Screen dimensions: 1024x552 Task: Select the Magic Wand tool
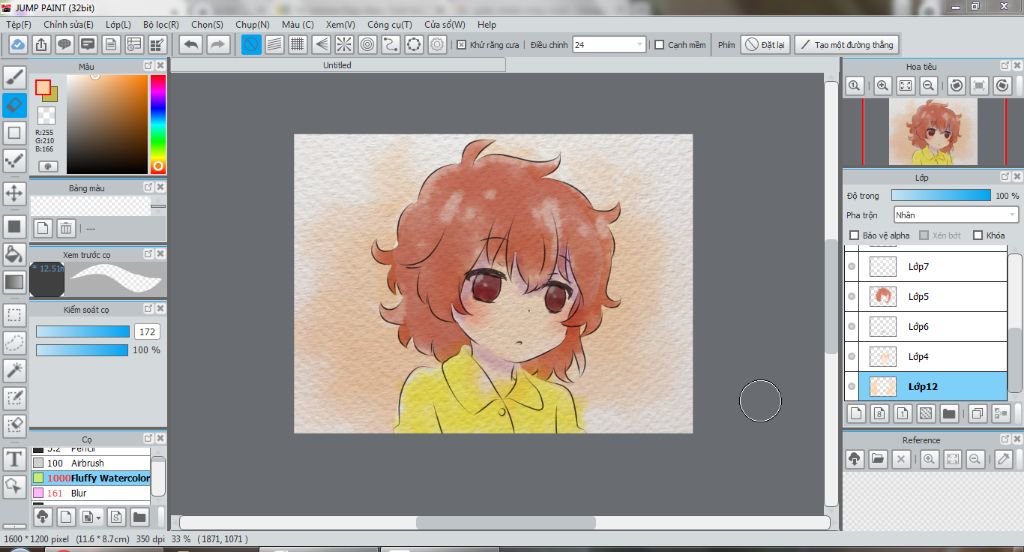pyautogui.click(x=14, y=370)
